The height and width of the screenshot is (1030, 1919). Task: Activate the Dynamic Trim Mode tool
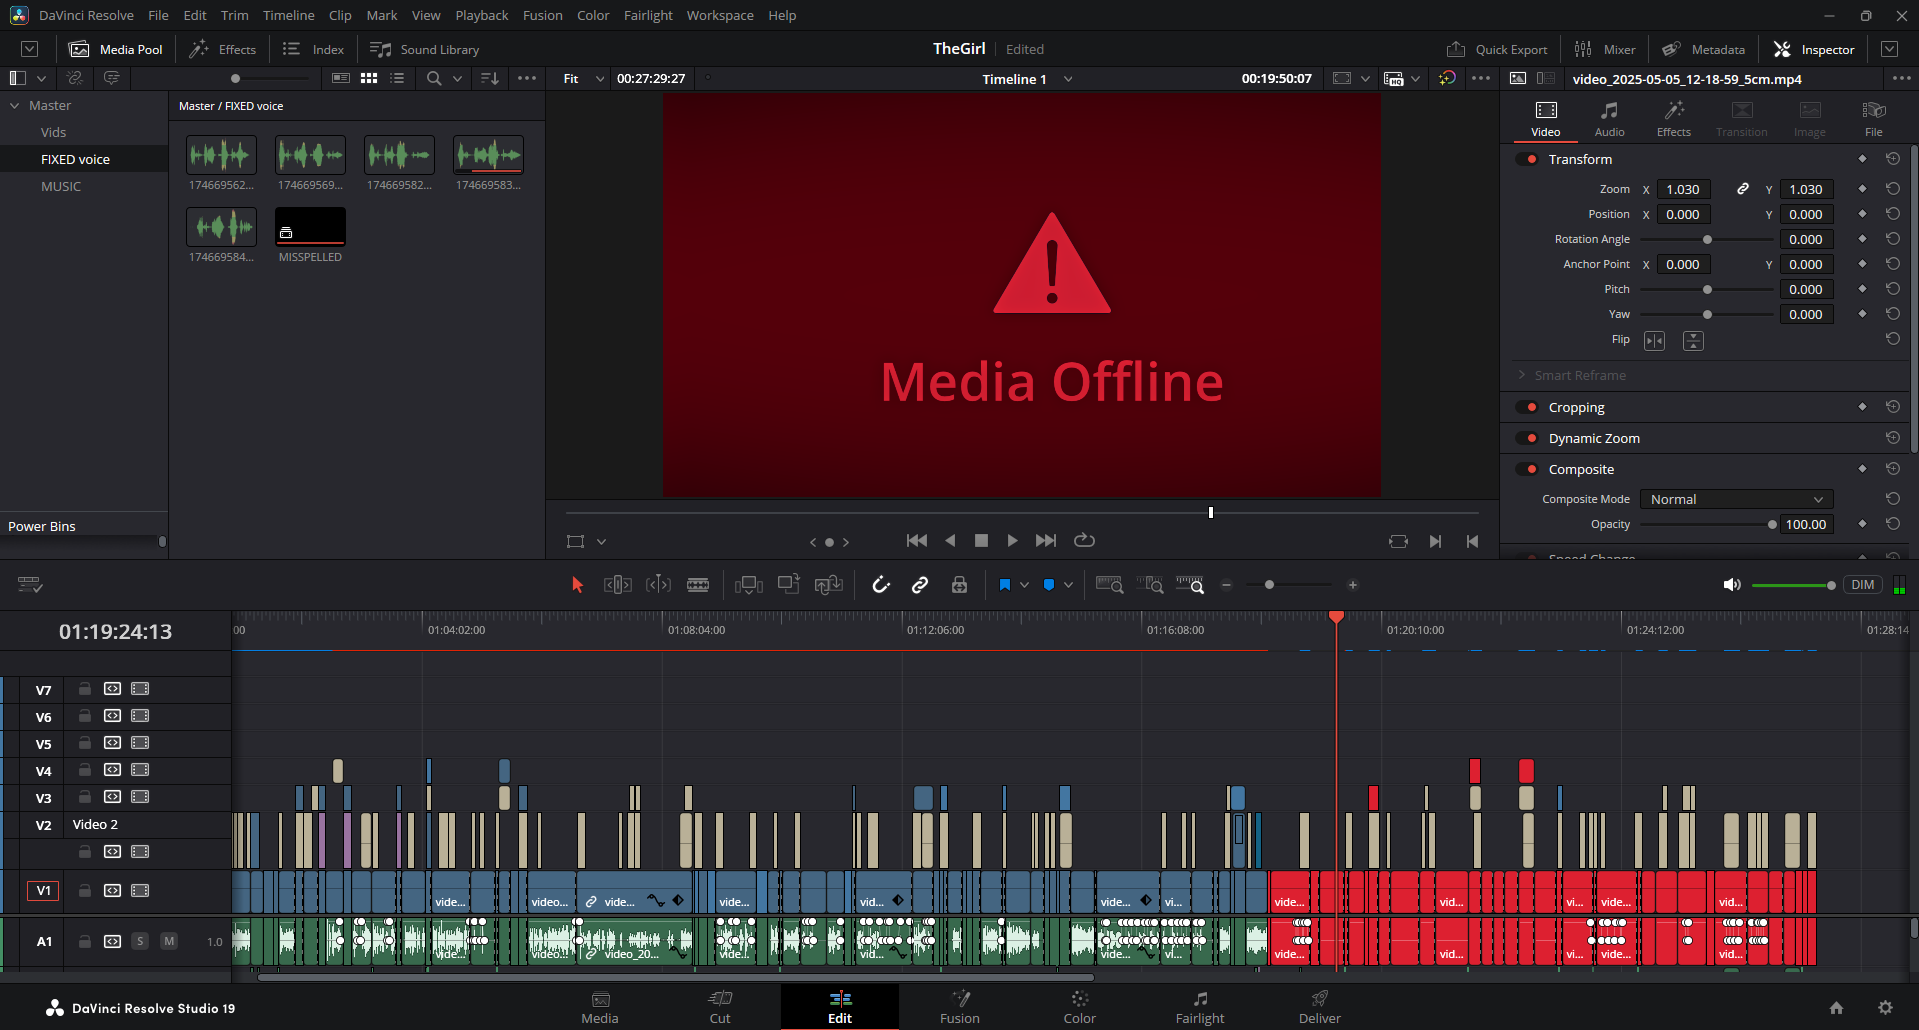pos(658,585)
